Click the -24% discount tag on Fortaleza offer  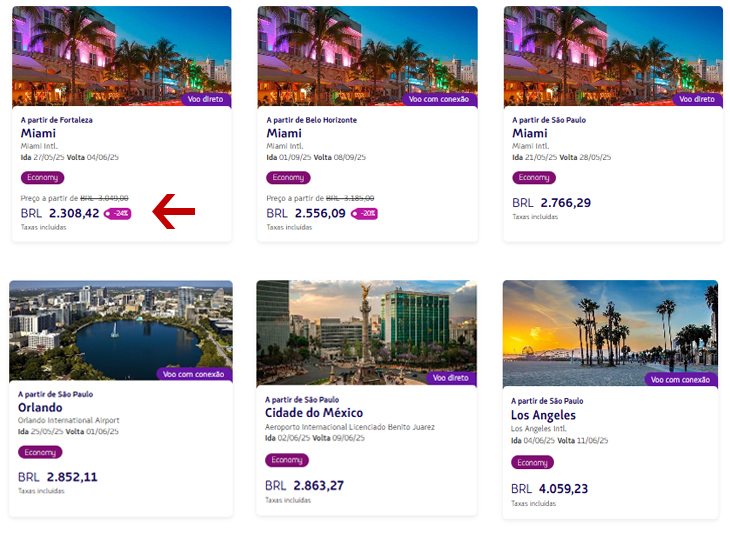pos(117,214)
